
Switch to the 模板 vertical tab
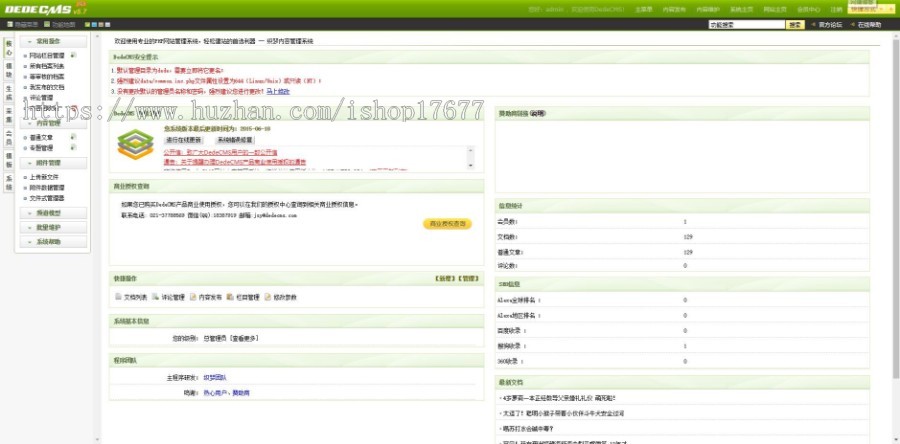9,160
